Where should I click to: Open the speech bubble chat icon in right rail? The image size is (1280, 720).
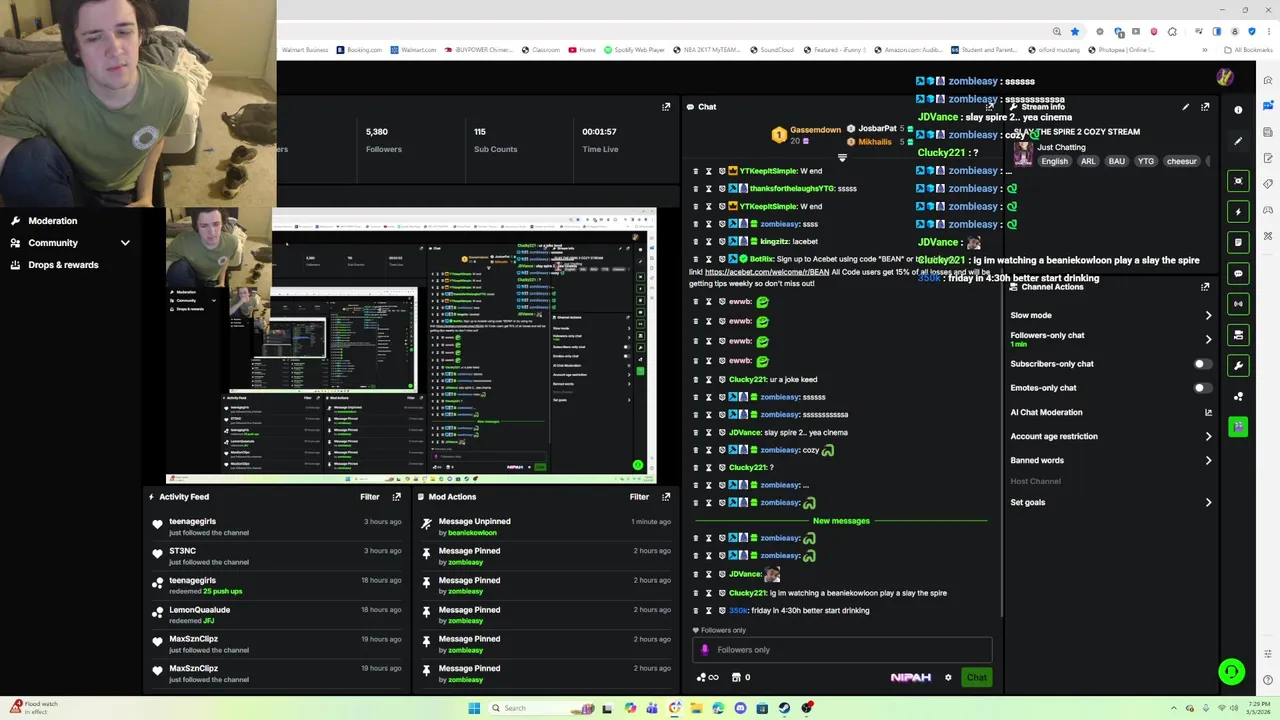click(1238, 273)
